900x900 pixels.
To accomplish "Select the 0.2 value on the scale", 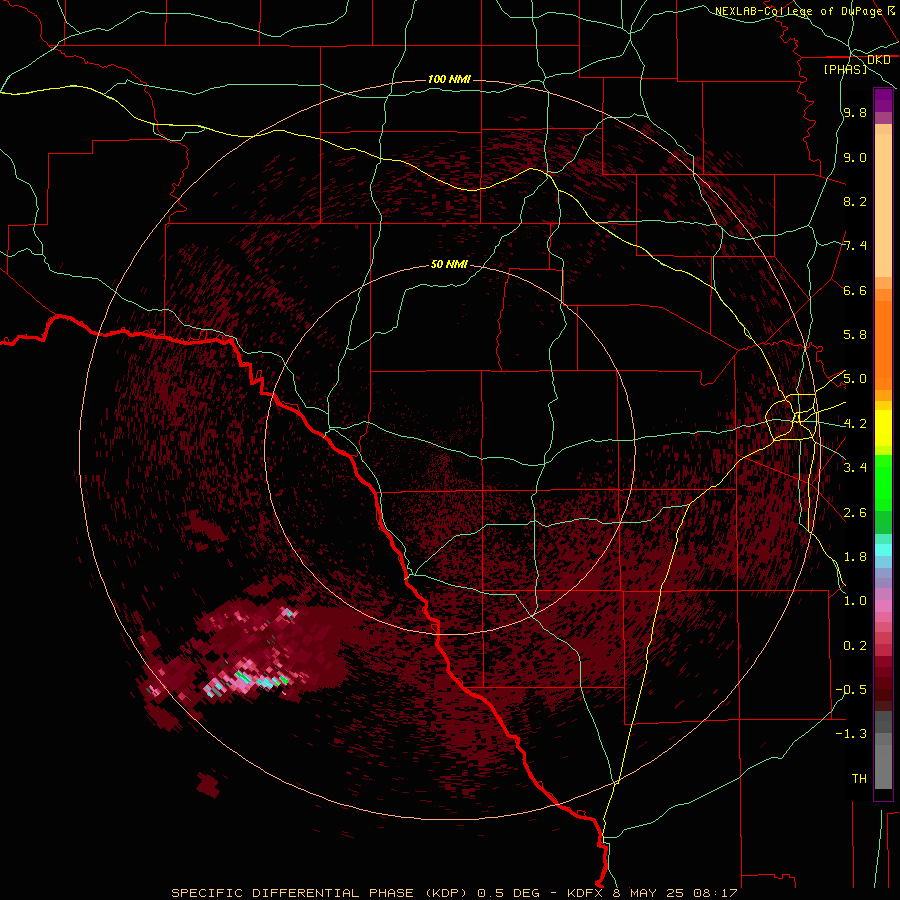I will (x=855, y=646).
